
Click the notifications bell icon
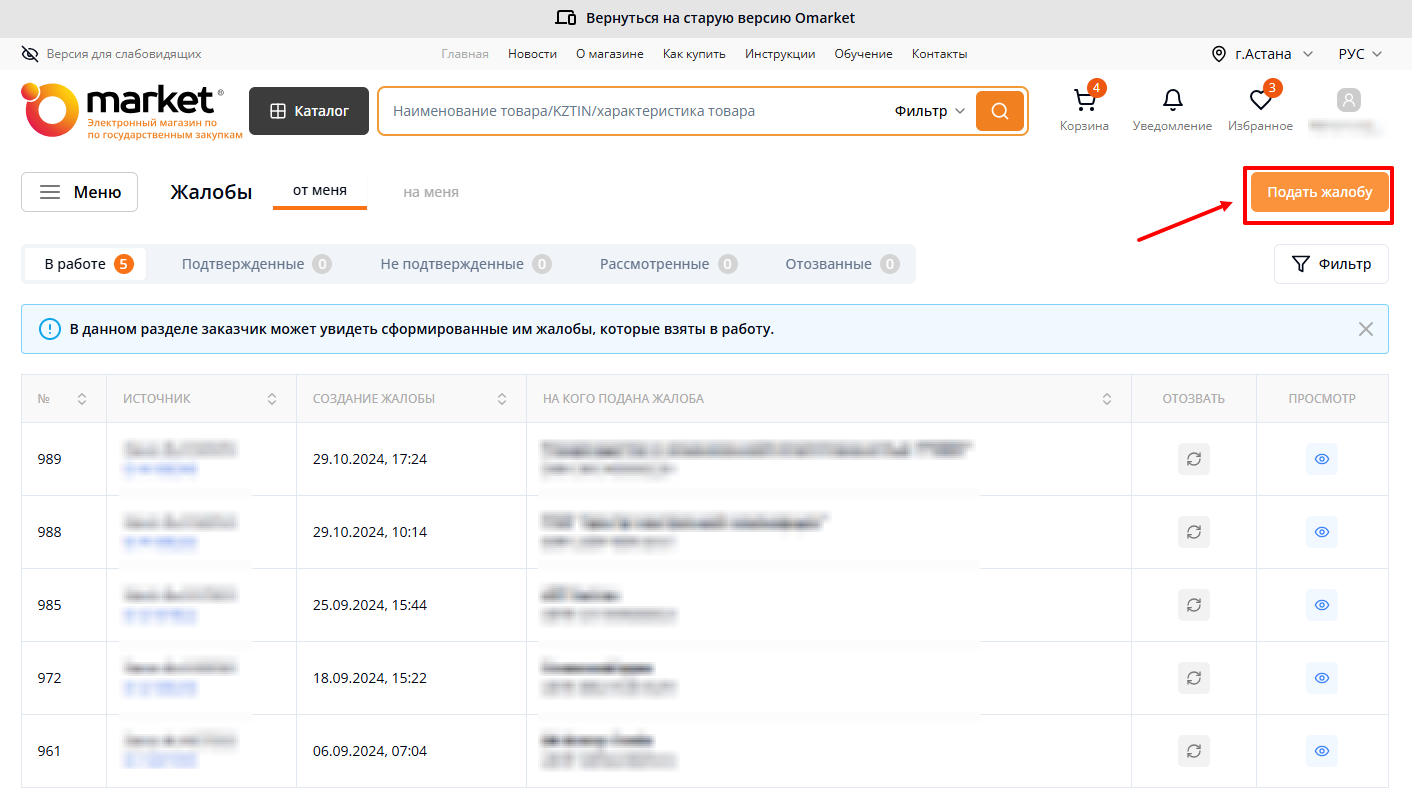1172,101
